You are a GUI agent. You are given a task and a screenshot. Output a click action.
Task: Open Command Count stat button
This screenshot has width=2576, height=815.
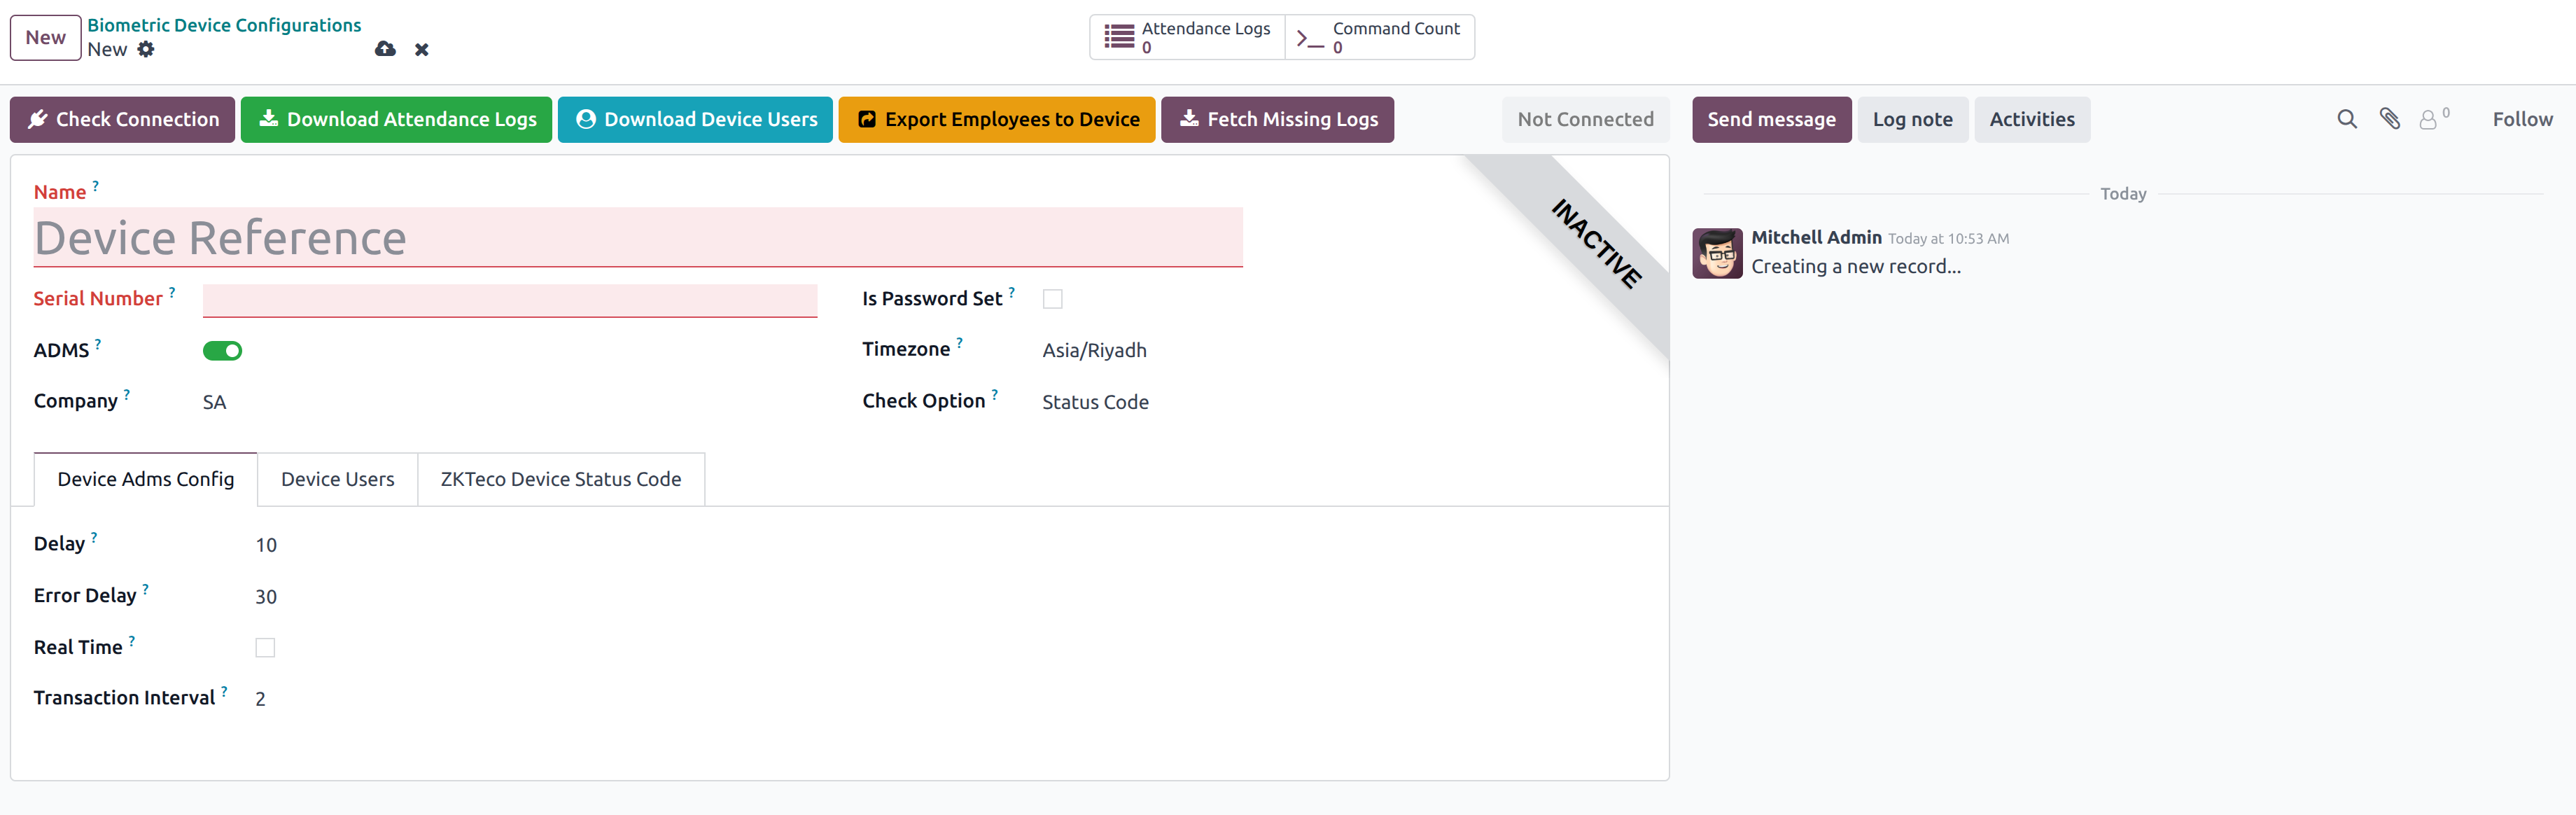(x=1379, y=37)
